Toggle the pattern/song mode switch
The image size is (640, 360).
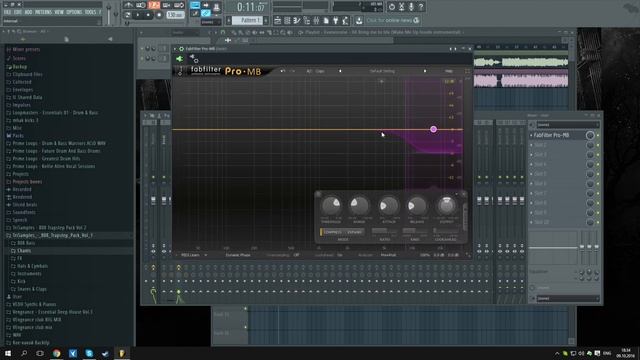tap(127, 15)
